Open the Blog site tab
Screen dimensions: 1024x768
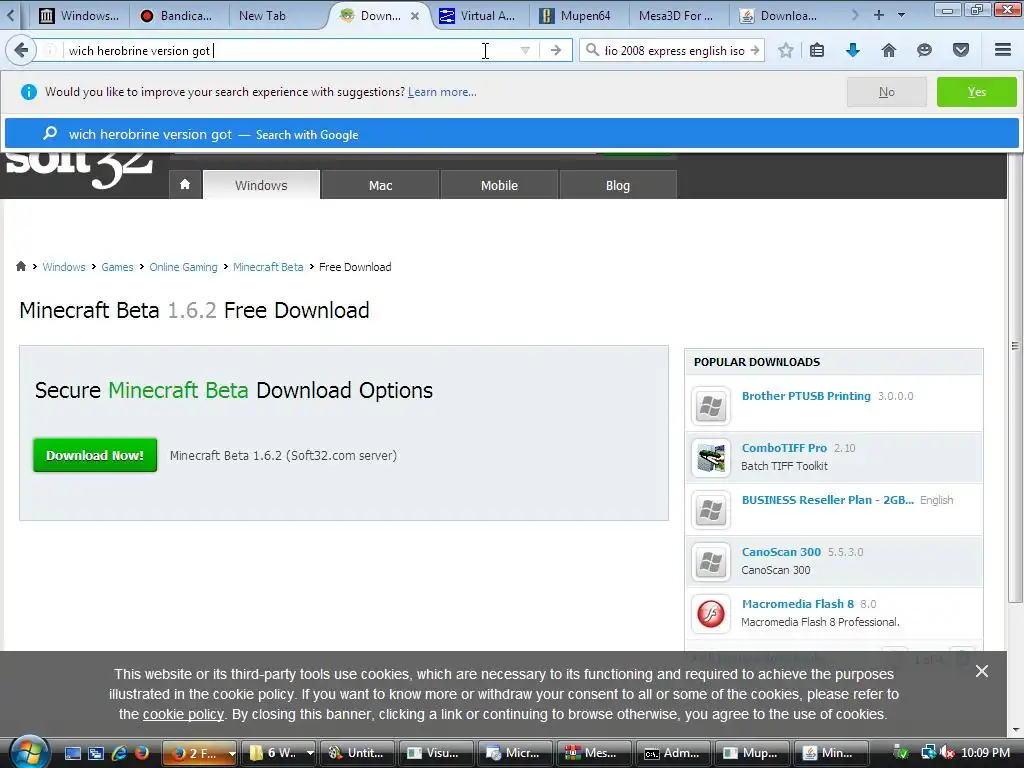[618, 185]
